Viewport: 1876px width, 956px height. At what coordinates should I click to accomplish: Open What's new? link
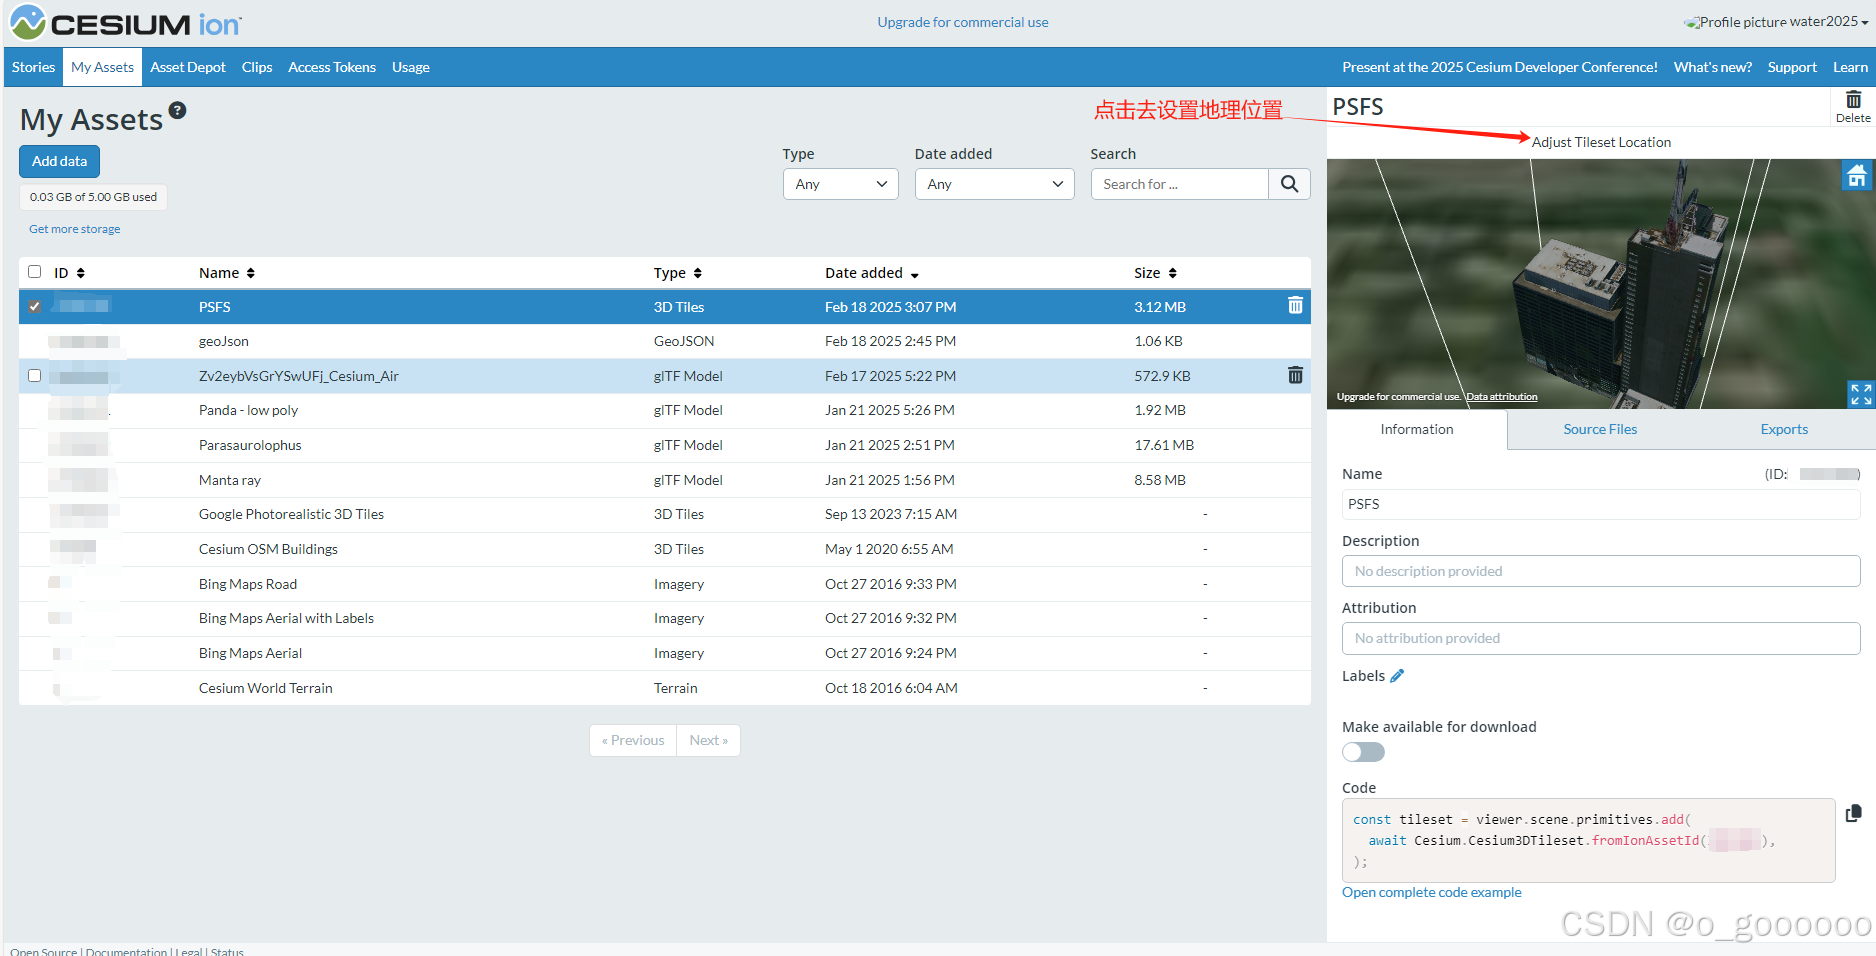(1712, 67)
